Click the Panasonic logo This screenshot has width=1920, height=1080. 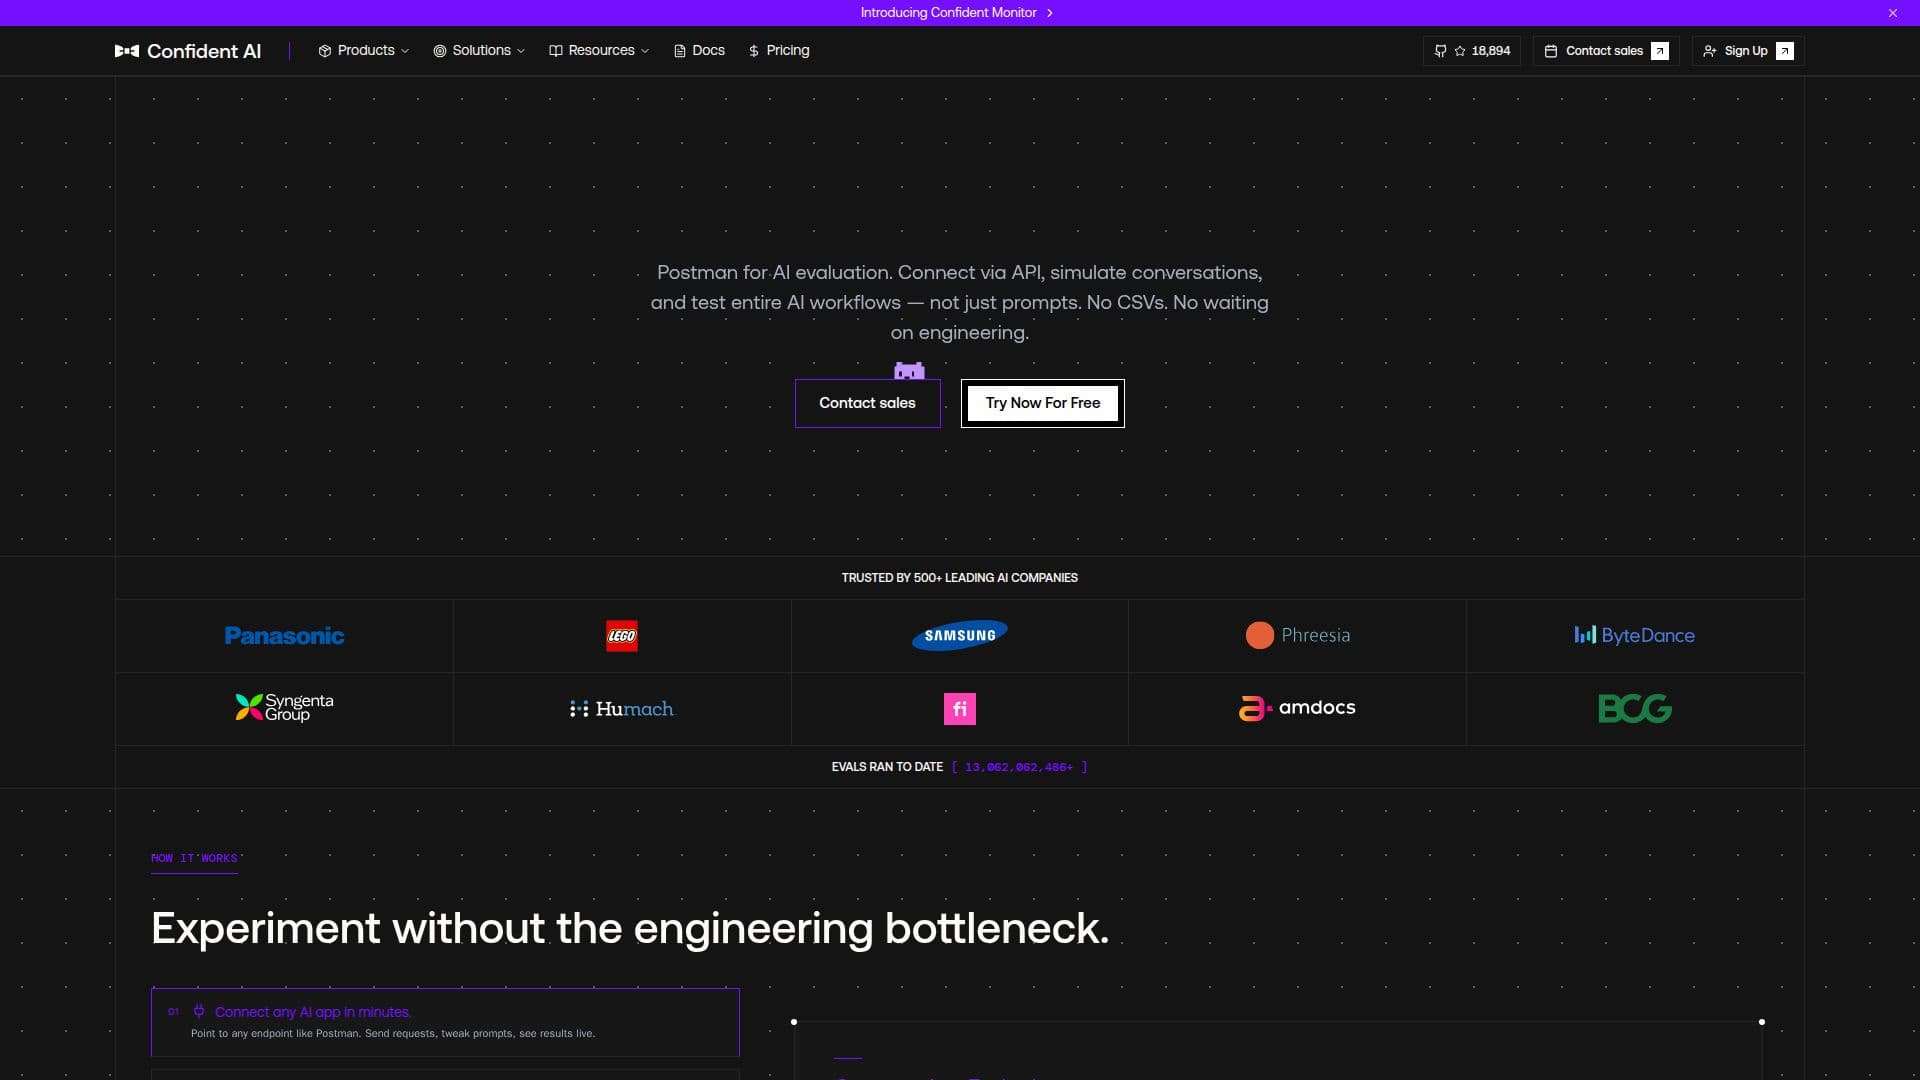284,636
